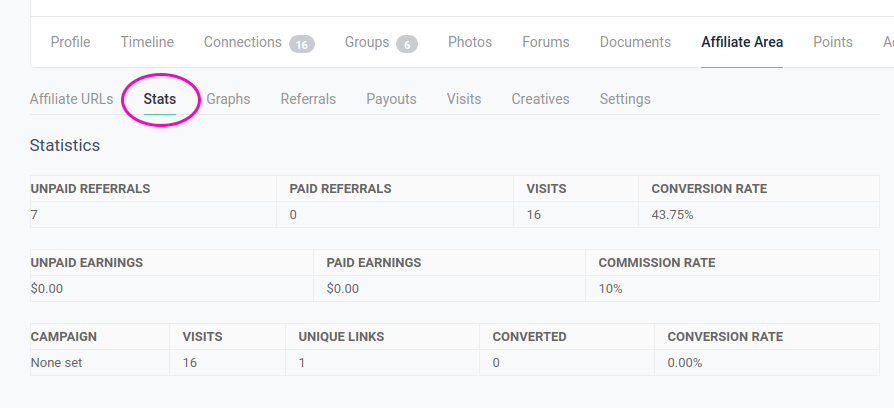The image size is (894, 408).
Task: Click the Connections count badge 16
Action: 302,44
